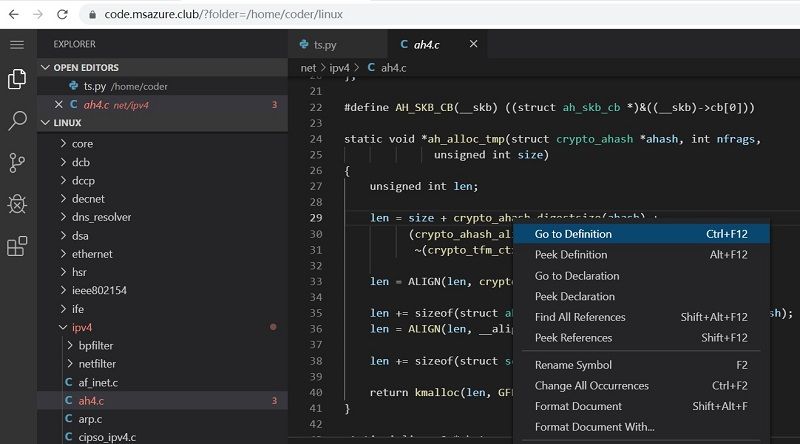Open the Run and Debug view icon

click(x=17, y=204)
